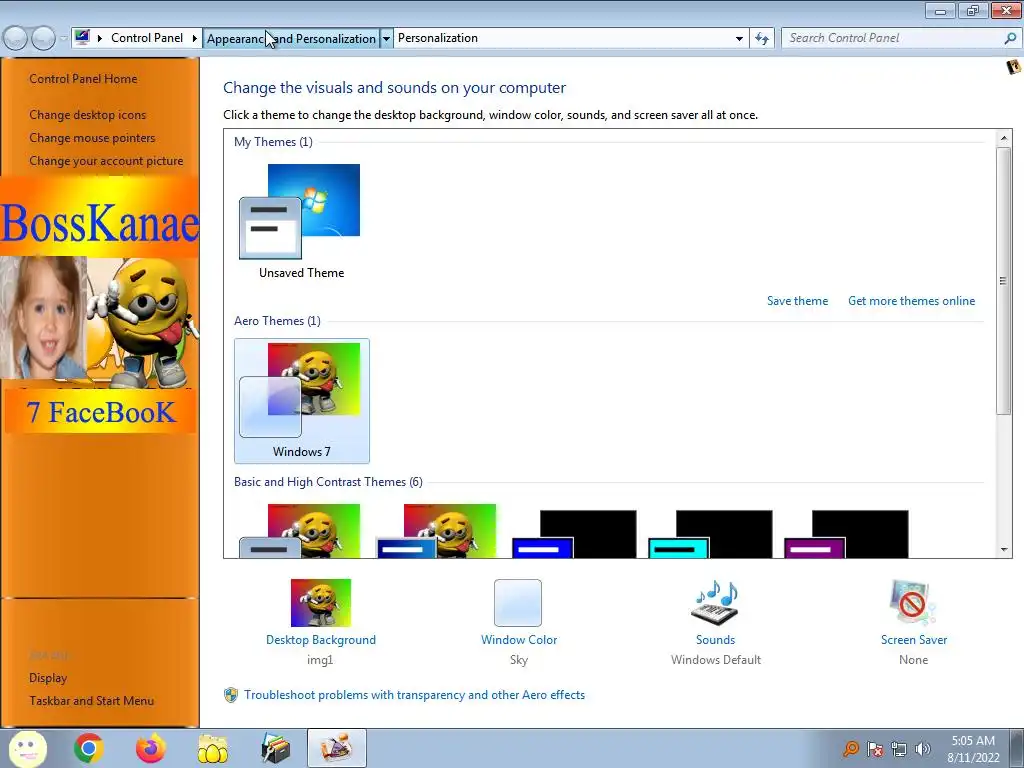The image size is (1024, 768).
Task: Launch Google Chrome from the taskbar
Action: click(x=89, y=748)
